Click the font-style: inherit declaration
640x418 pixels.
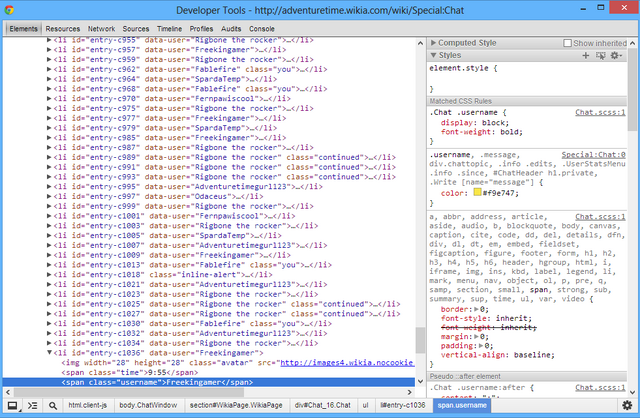(486, 318)
